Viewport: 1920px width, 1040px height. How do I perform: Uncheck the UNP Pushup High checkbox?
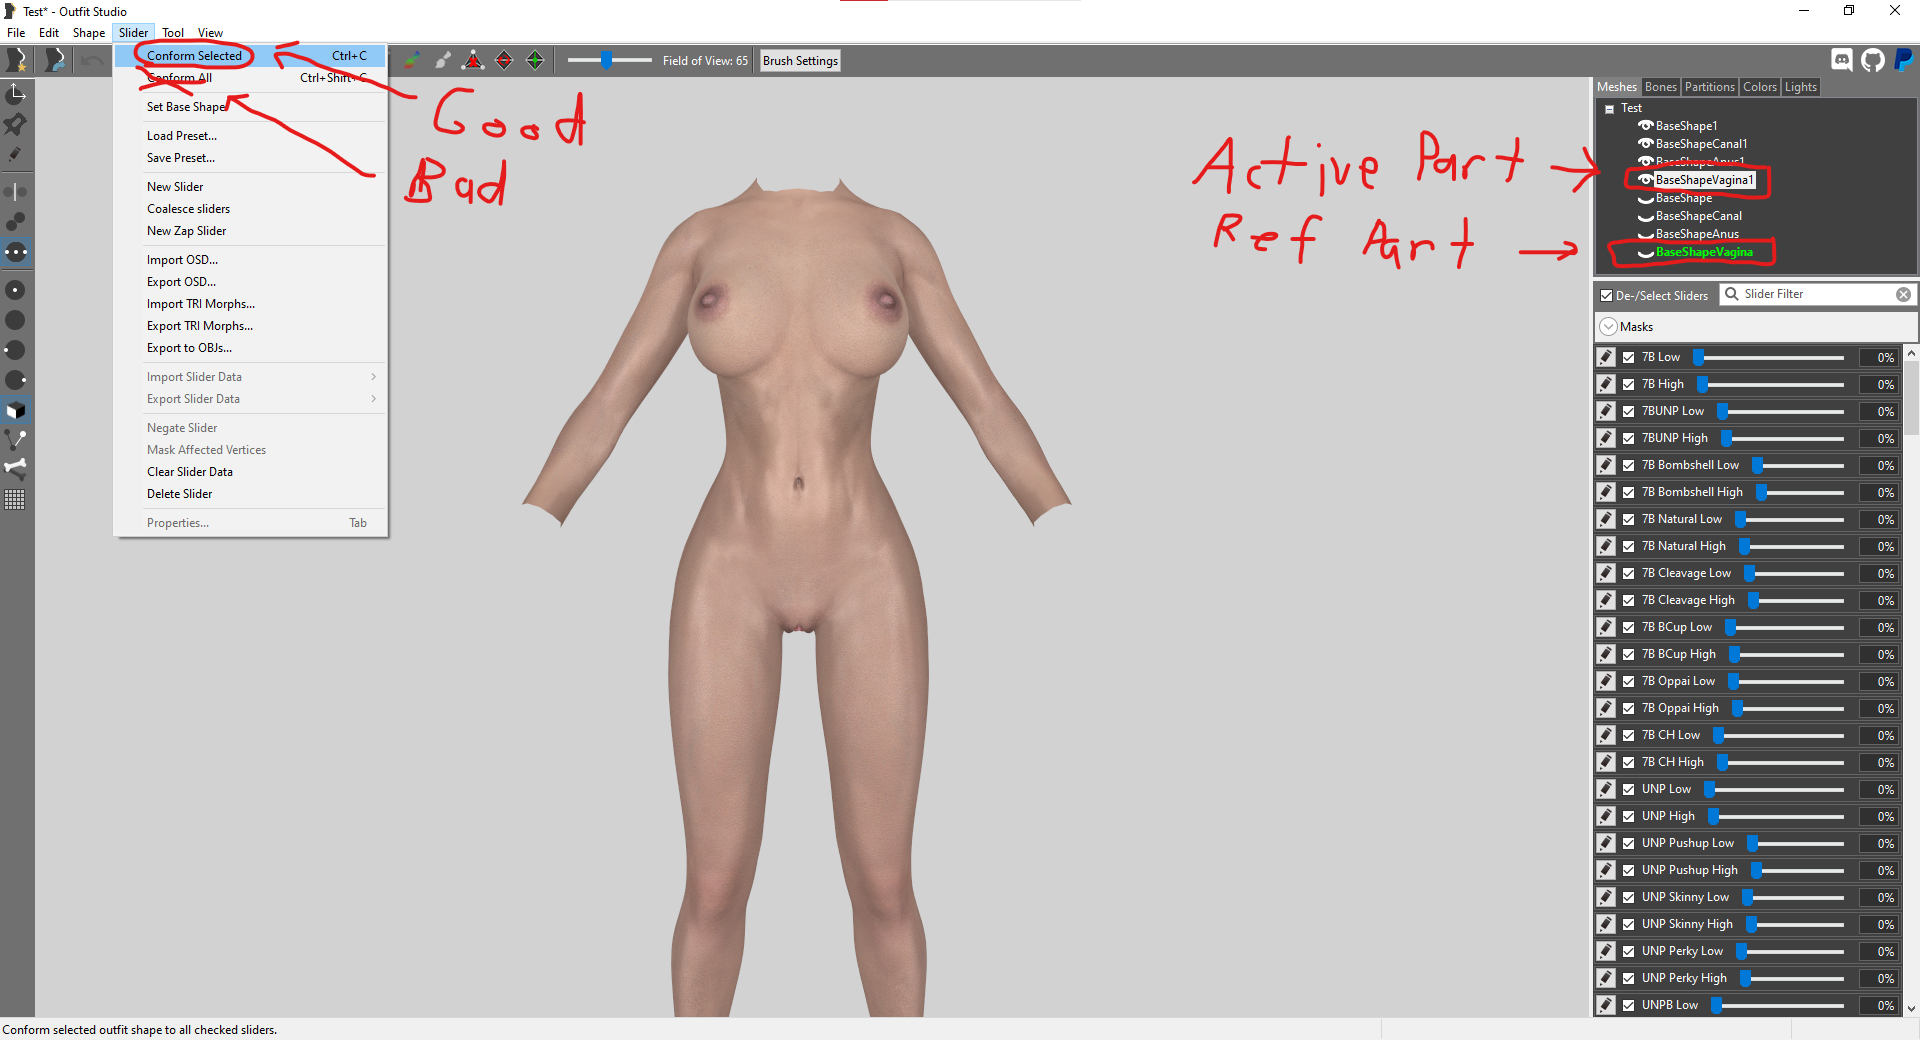click(1629, 870)
